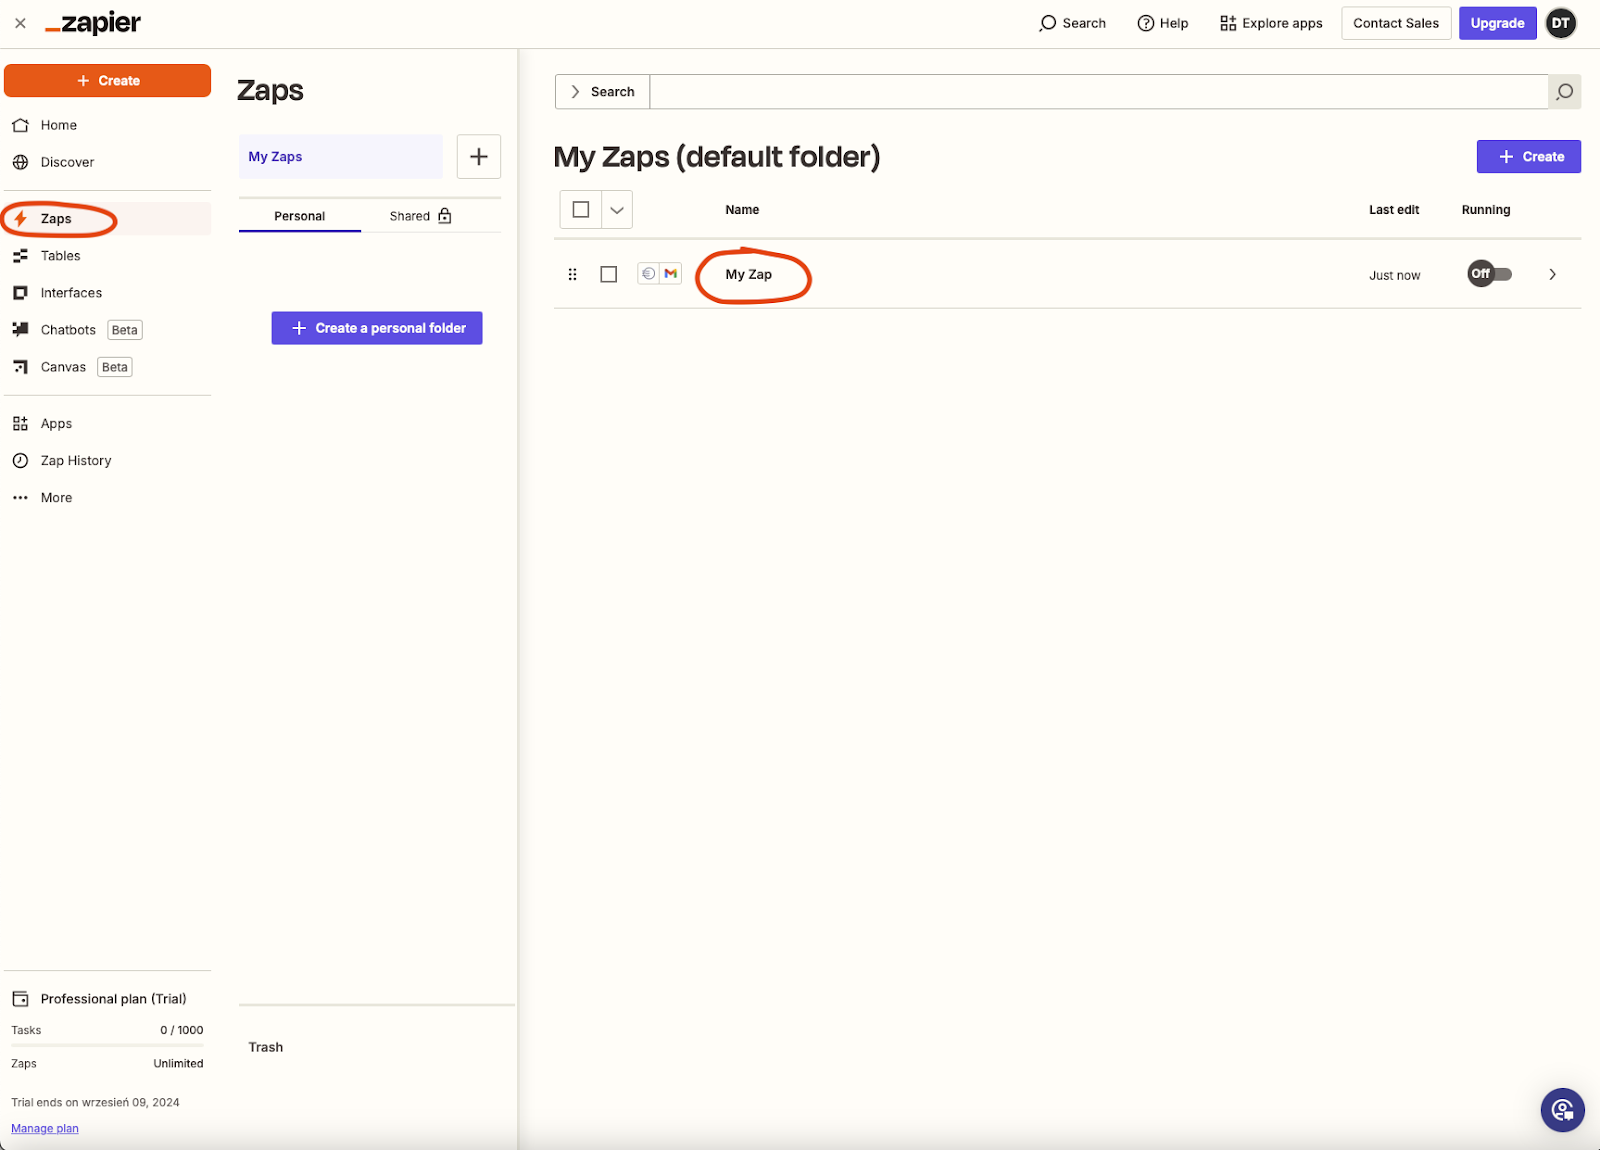Click the Zapier logo
Viewport: 1600px width, 1150px height.
pyautogui.click(x=93, y=23)
